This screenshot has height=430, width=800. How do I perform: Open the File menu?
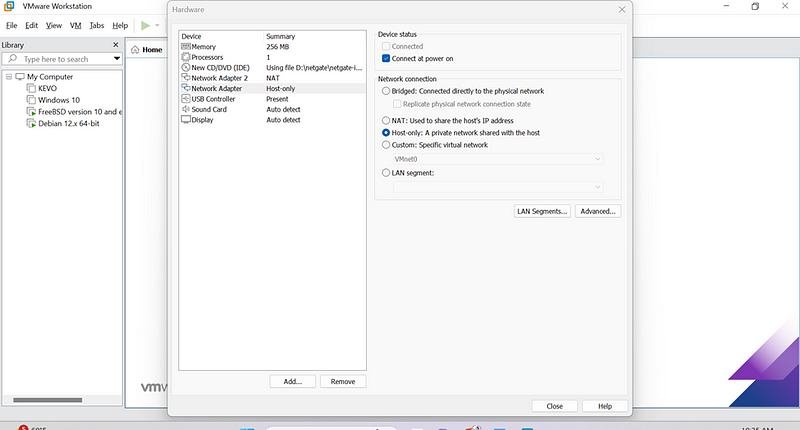point(11,26)
